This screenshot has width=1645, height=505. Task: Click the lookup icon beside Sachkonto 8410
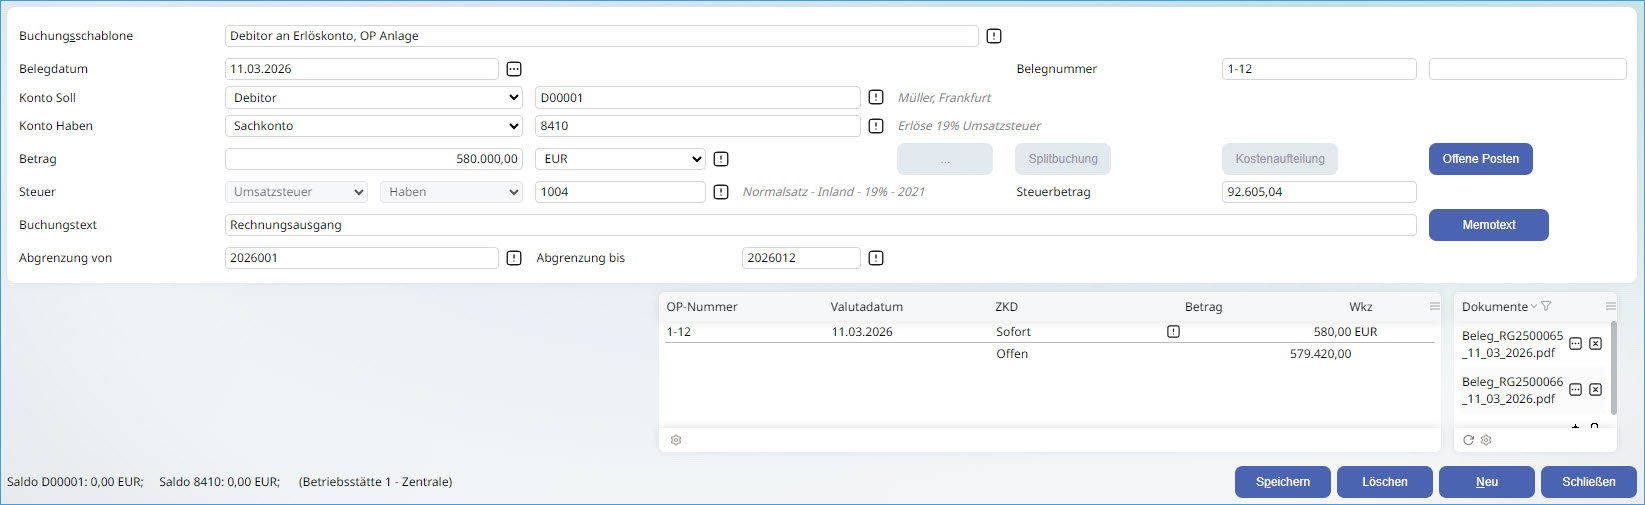point(875,126)
